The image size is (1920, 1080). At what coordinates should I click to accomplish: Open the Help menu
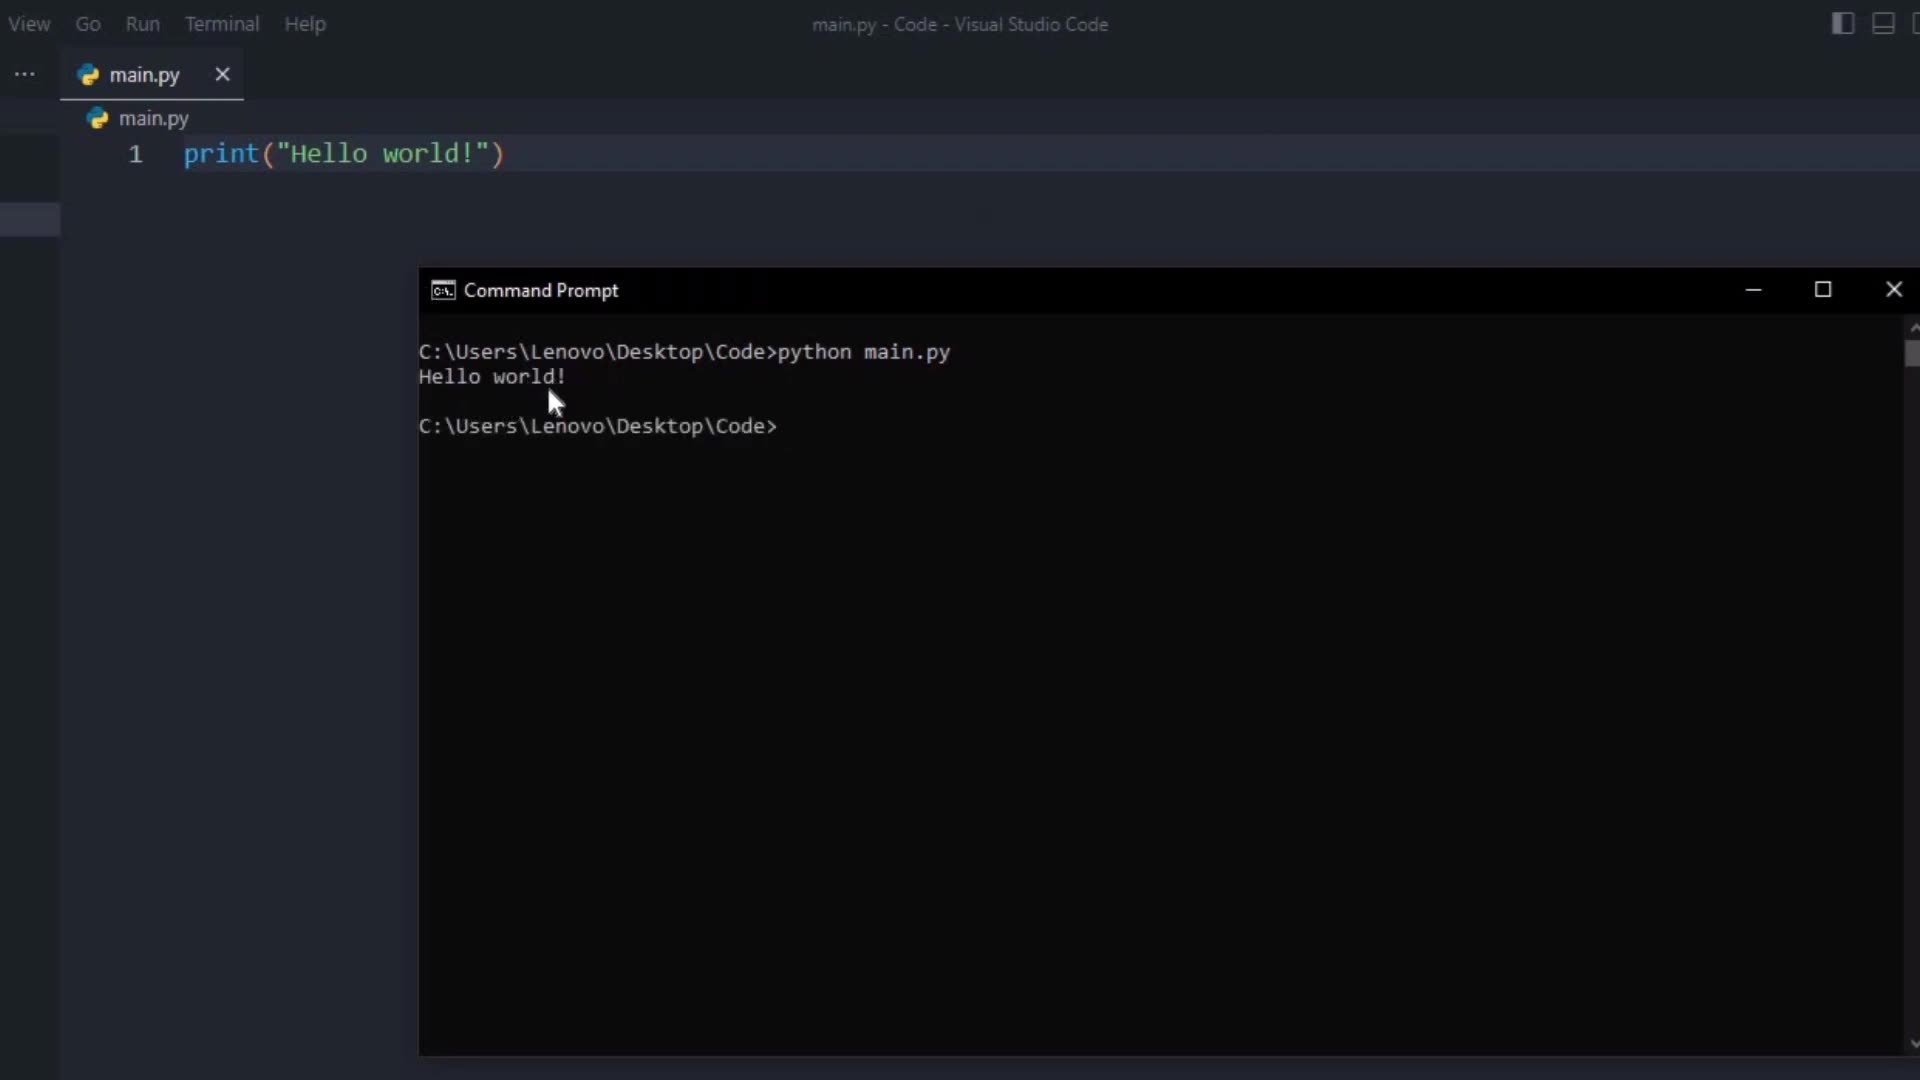[x=305, y=24]
